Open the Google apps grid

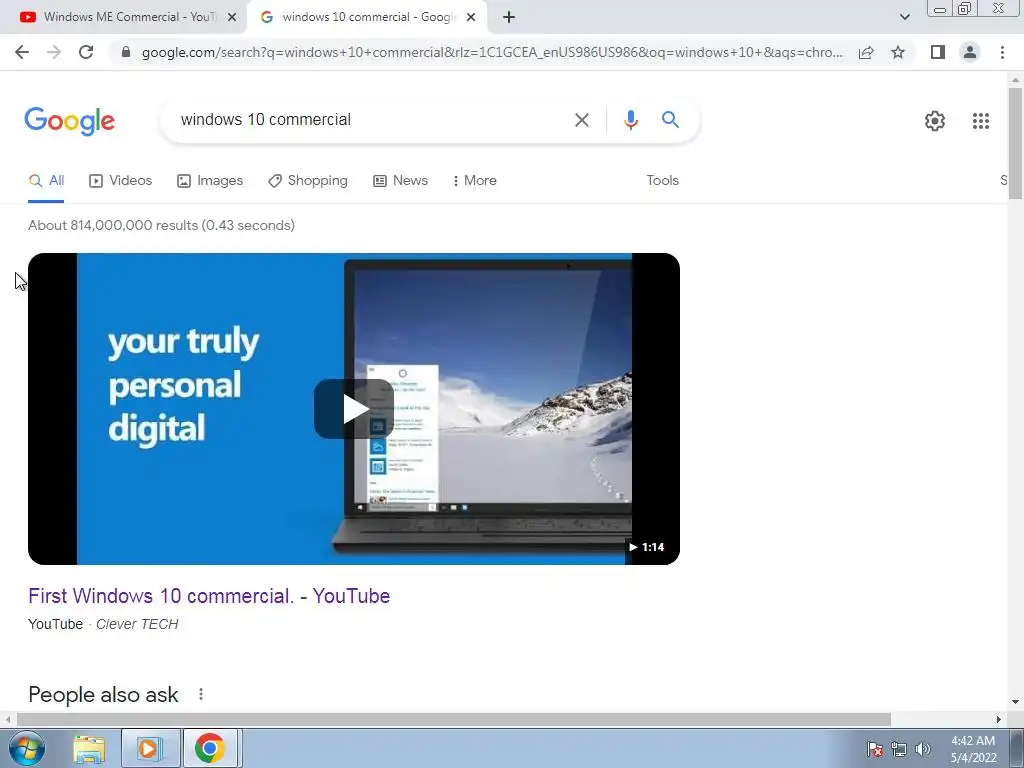tap(980, 121)
